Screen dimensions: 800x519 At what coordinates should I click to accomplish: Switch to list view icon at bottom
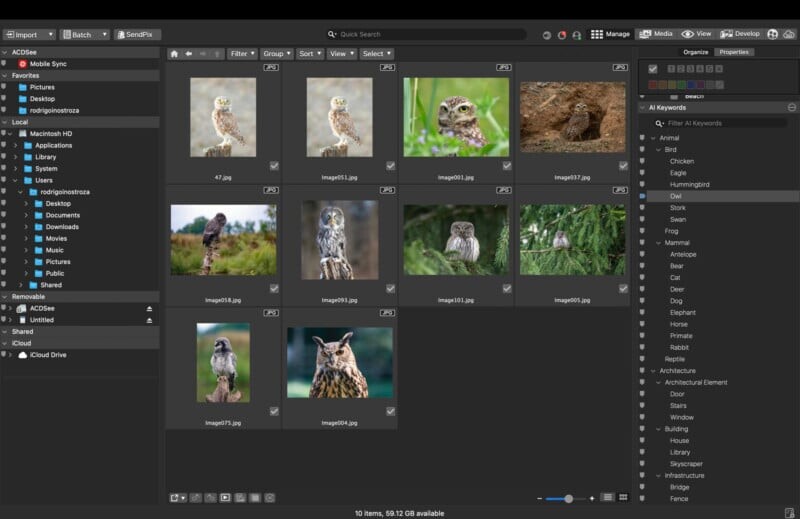(x=607, y=497)
